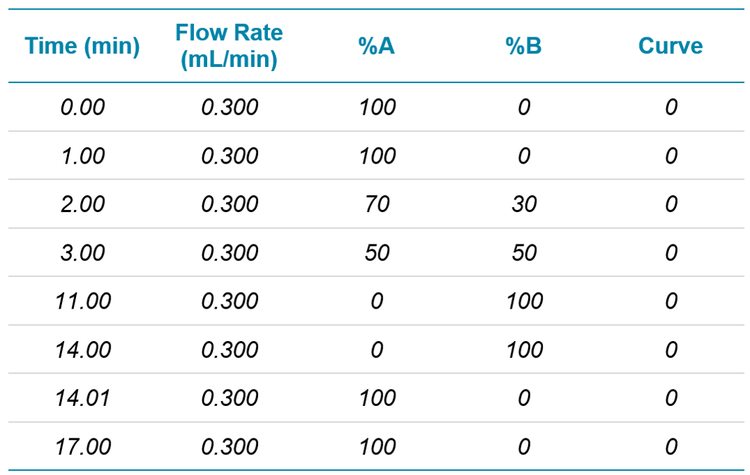This screenshot has width=750, height=475.
Task: Select the flow rate in the 17.00 row
Action: [229, 447]
